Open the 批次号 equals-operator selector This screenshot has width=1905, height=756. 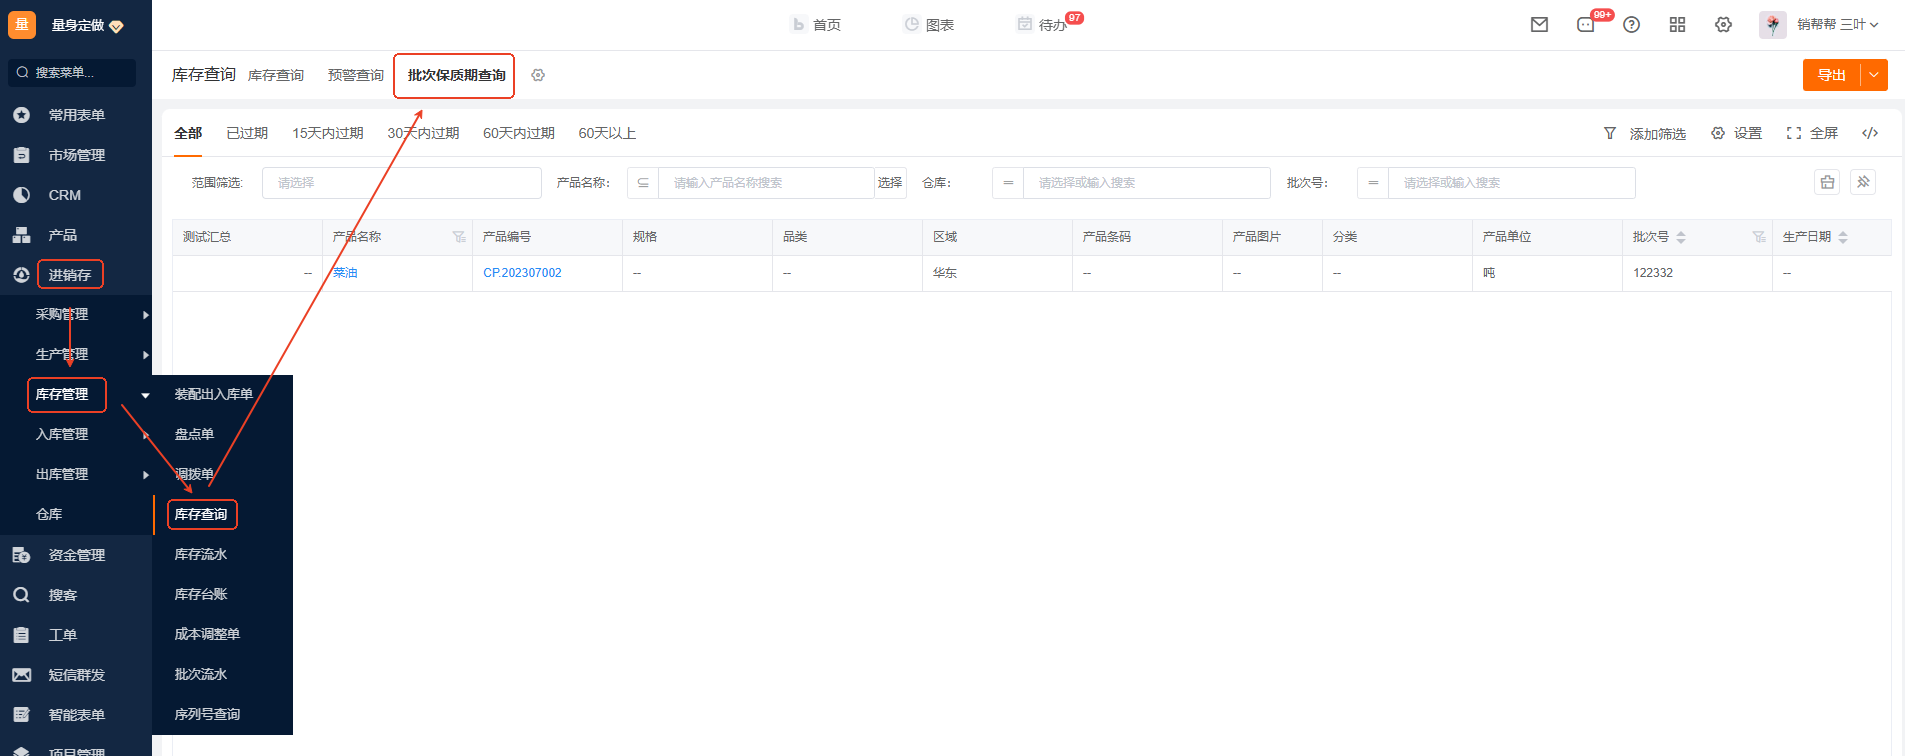[x=1373, y=183]
